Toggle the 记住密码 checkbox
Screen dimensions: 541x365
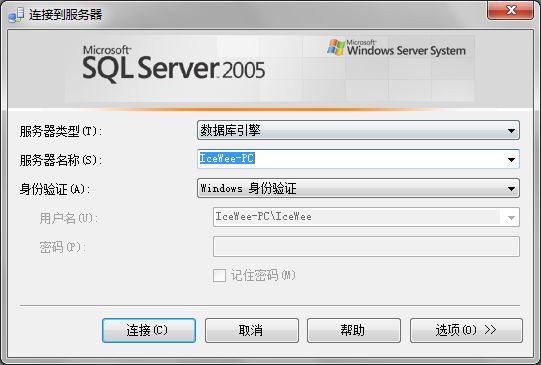click(219, 276)
